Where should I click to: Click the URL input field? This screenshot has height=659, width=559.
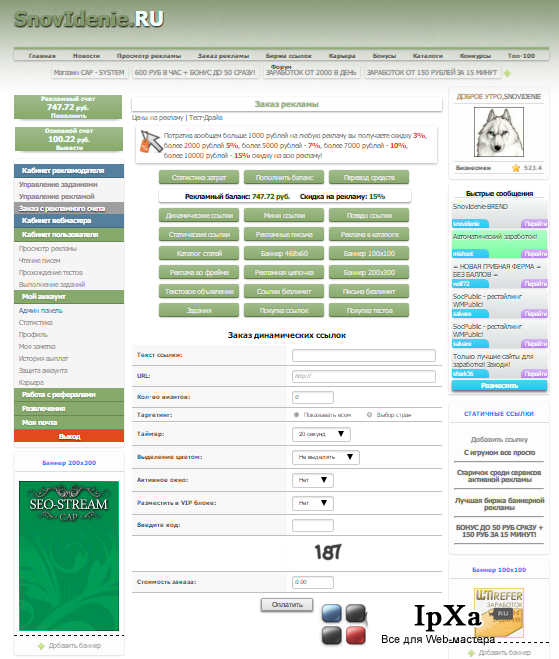(364, 376)
